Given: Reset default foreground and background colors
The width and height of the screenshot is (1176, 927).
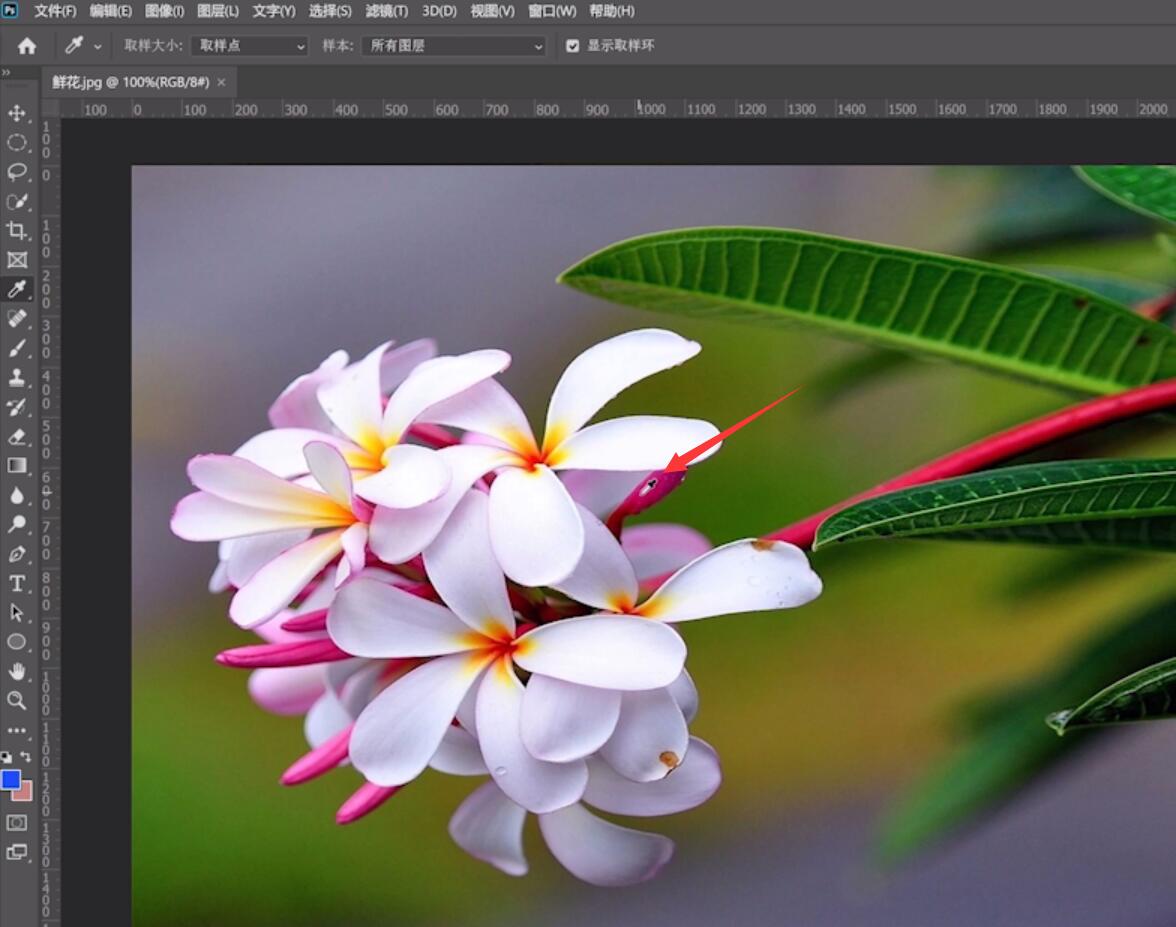Looking at the screenshot, I should tap(6, 757).
